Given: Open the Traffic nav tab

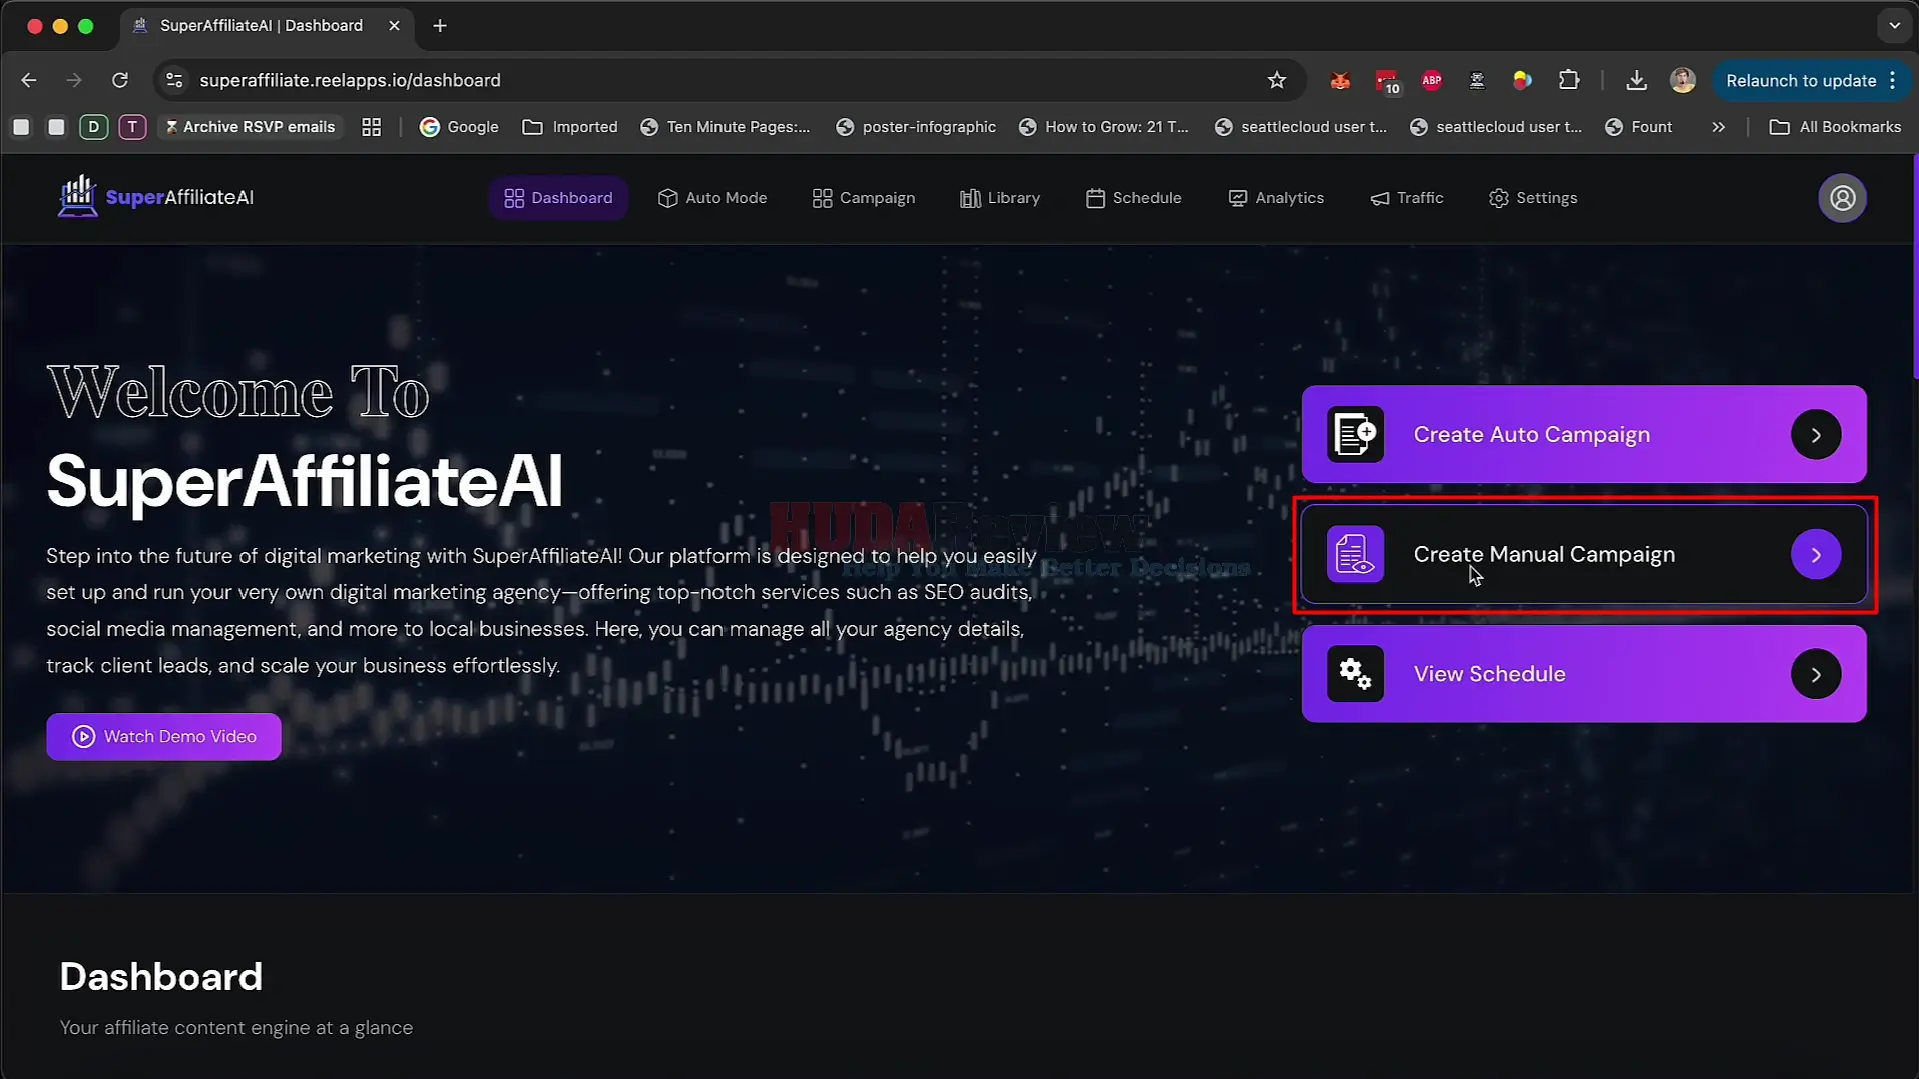Looking at the screenshot, I should click(1407, 198).
